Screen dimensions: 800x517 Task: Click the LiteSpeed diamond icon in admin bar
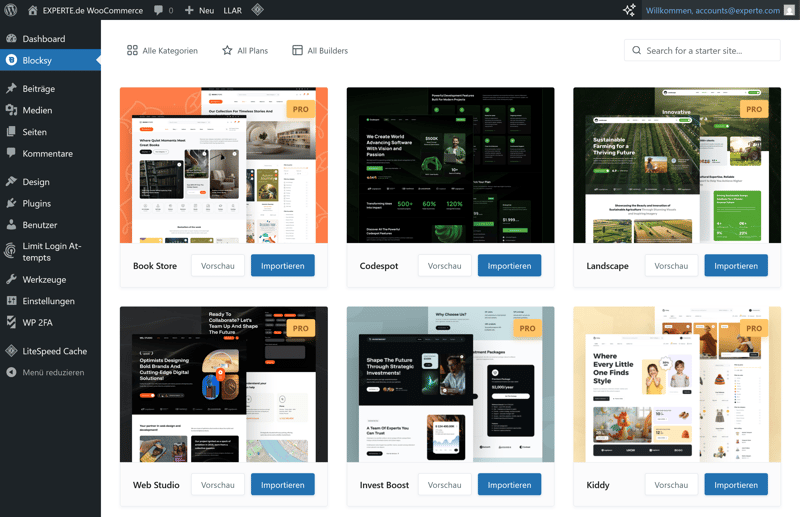click(x=257, y=10)
